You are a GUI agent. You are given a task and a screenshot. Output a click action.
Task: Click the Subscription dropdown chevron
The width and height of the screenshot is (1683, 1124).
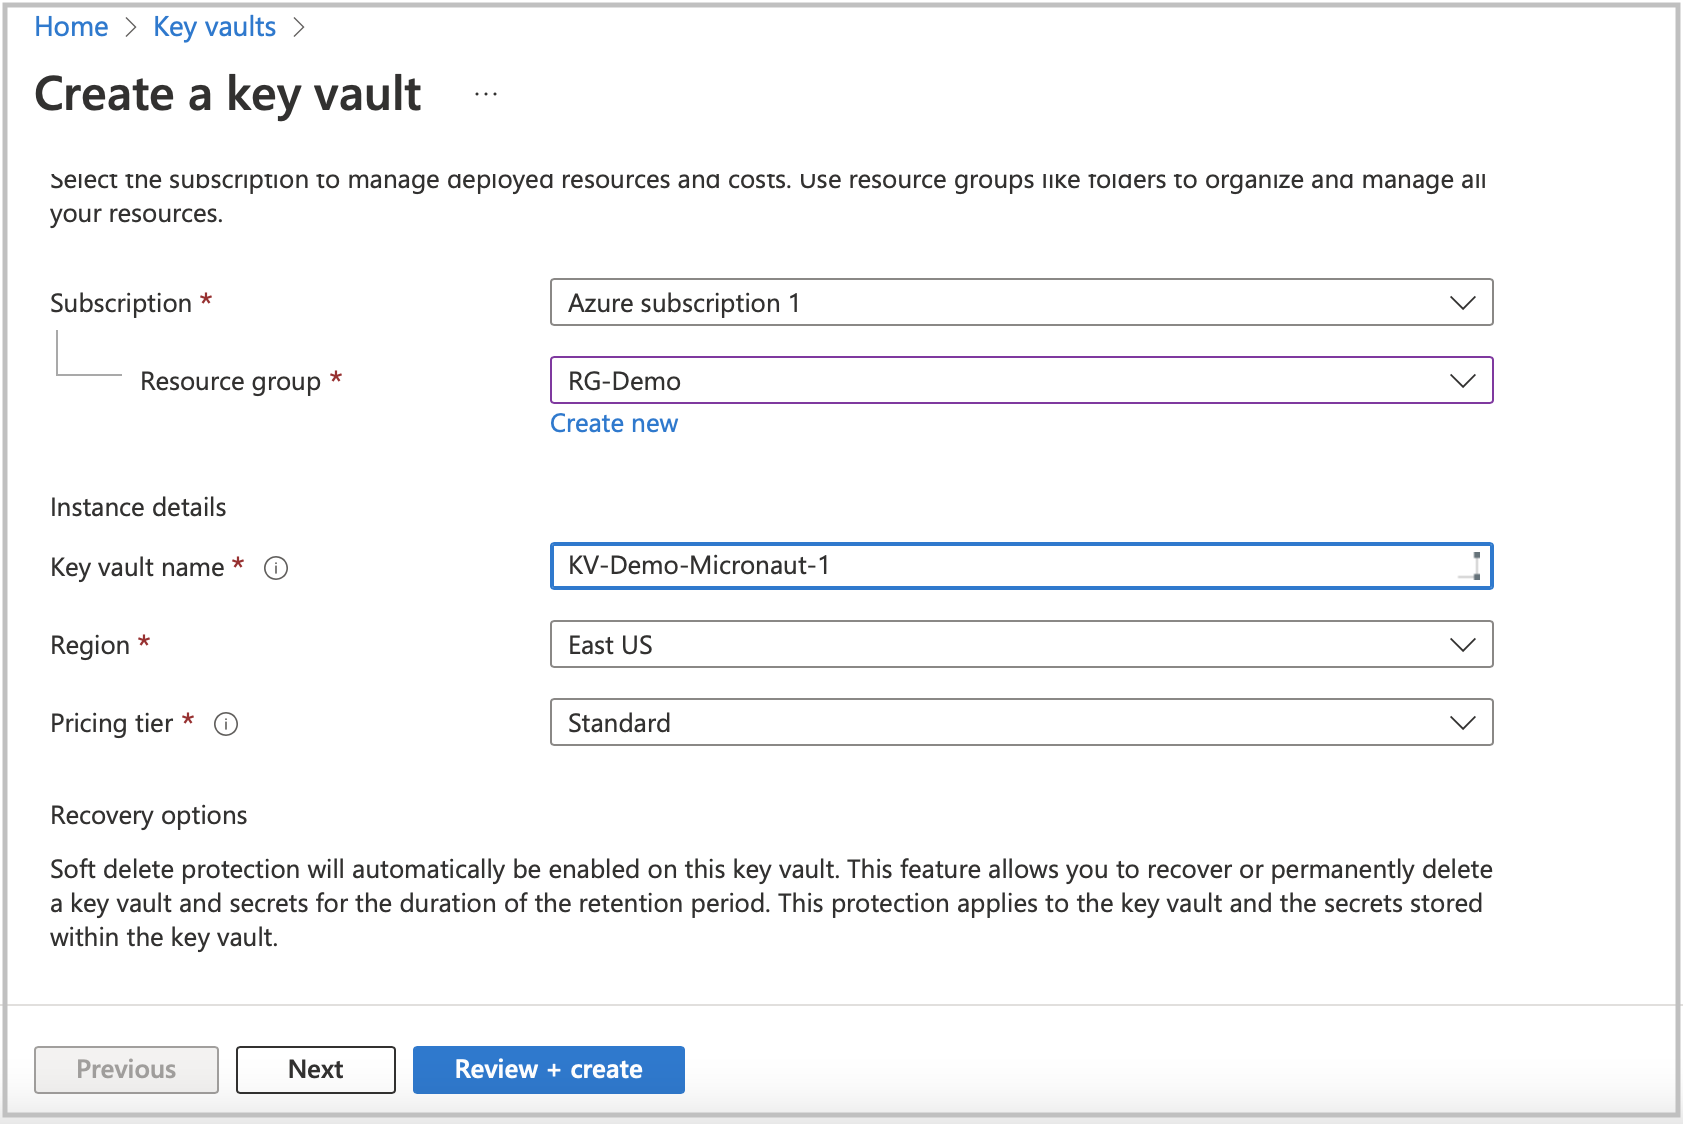coord(1462,302)
